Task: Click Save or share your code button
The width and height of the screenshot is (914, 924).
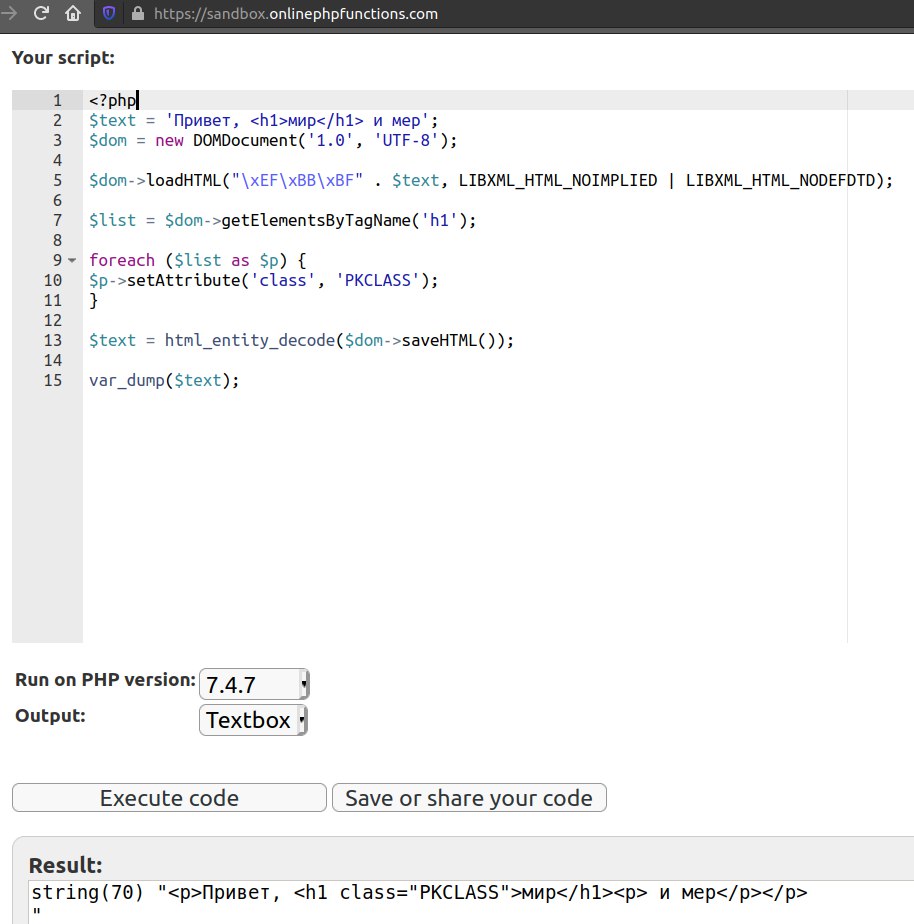Action: tap(469, 798)
